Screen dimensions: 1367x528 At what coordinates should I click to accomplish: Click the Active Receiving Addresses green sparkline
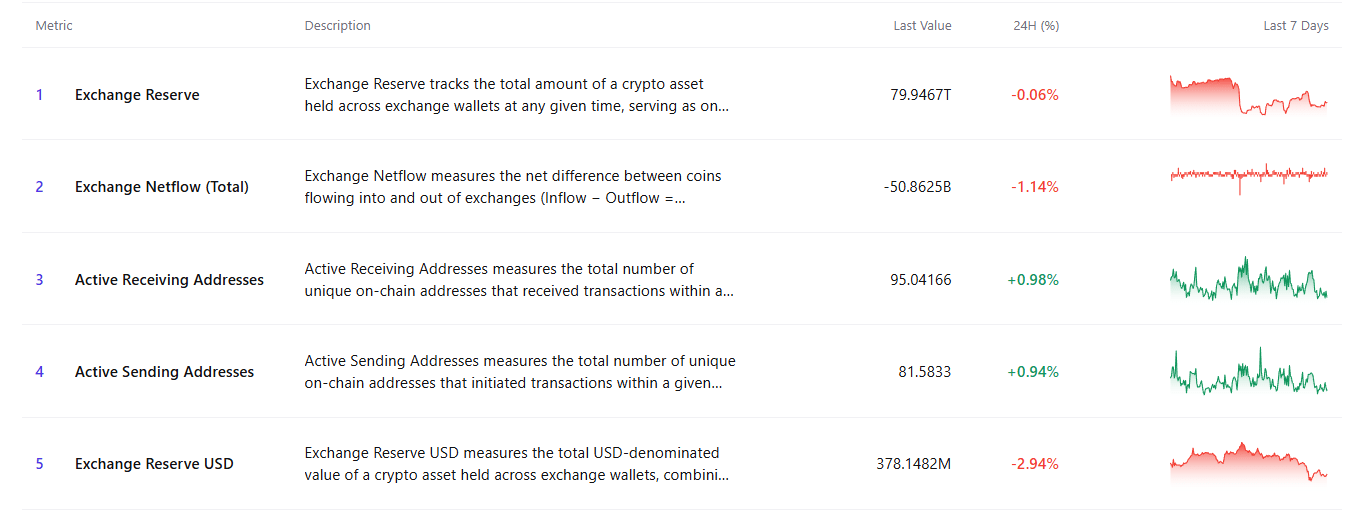click(1249, 279)
